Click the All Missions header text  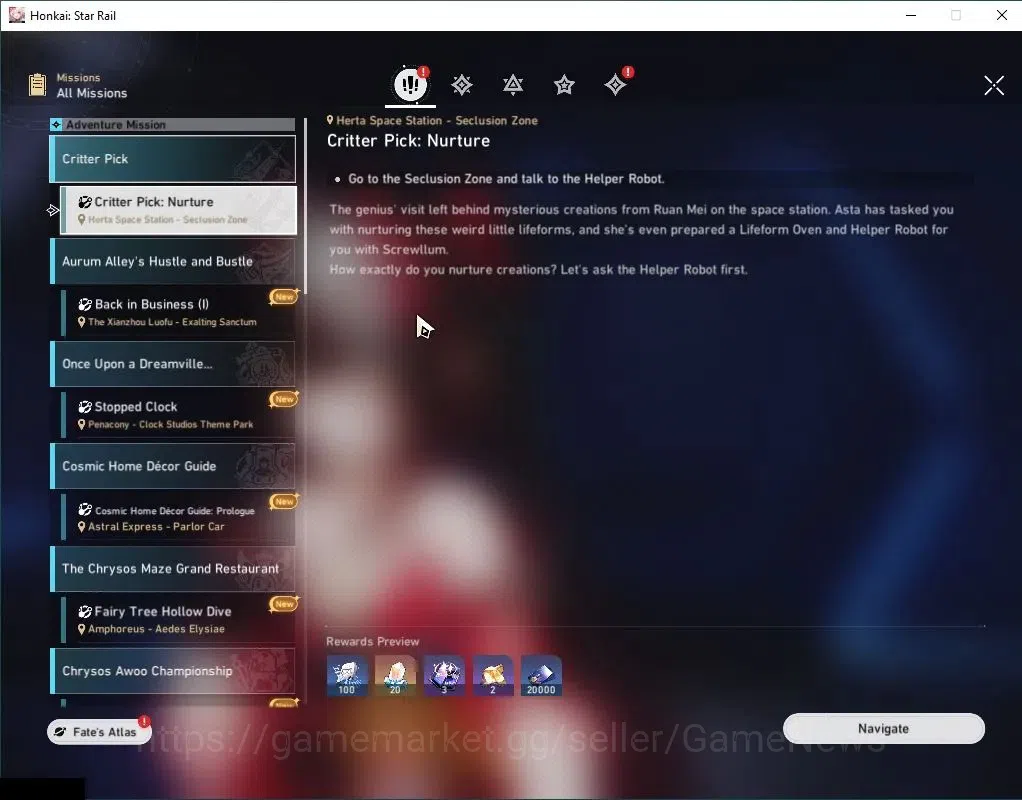[x=92, y=93]
